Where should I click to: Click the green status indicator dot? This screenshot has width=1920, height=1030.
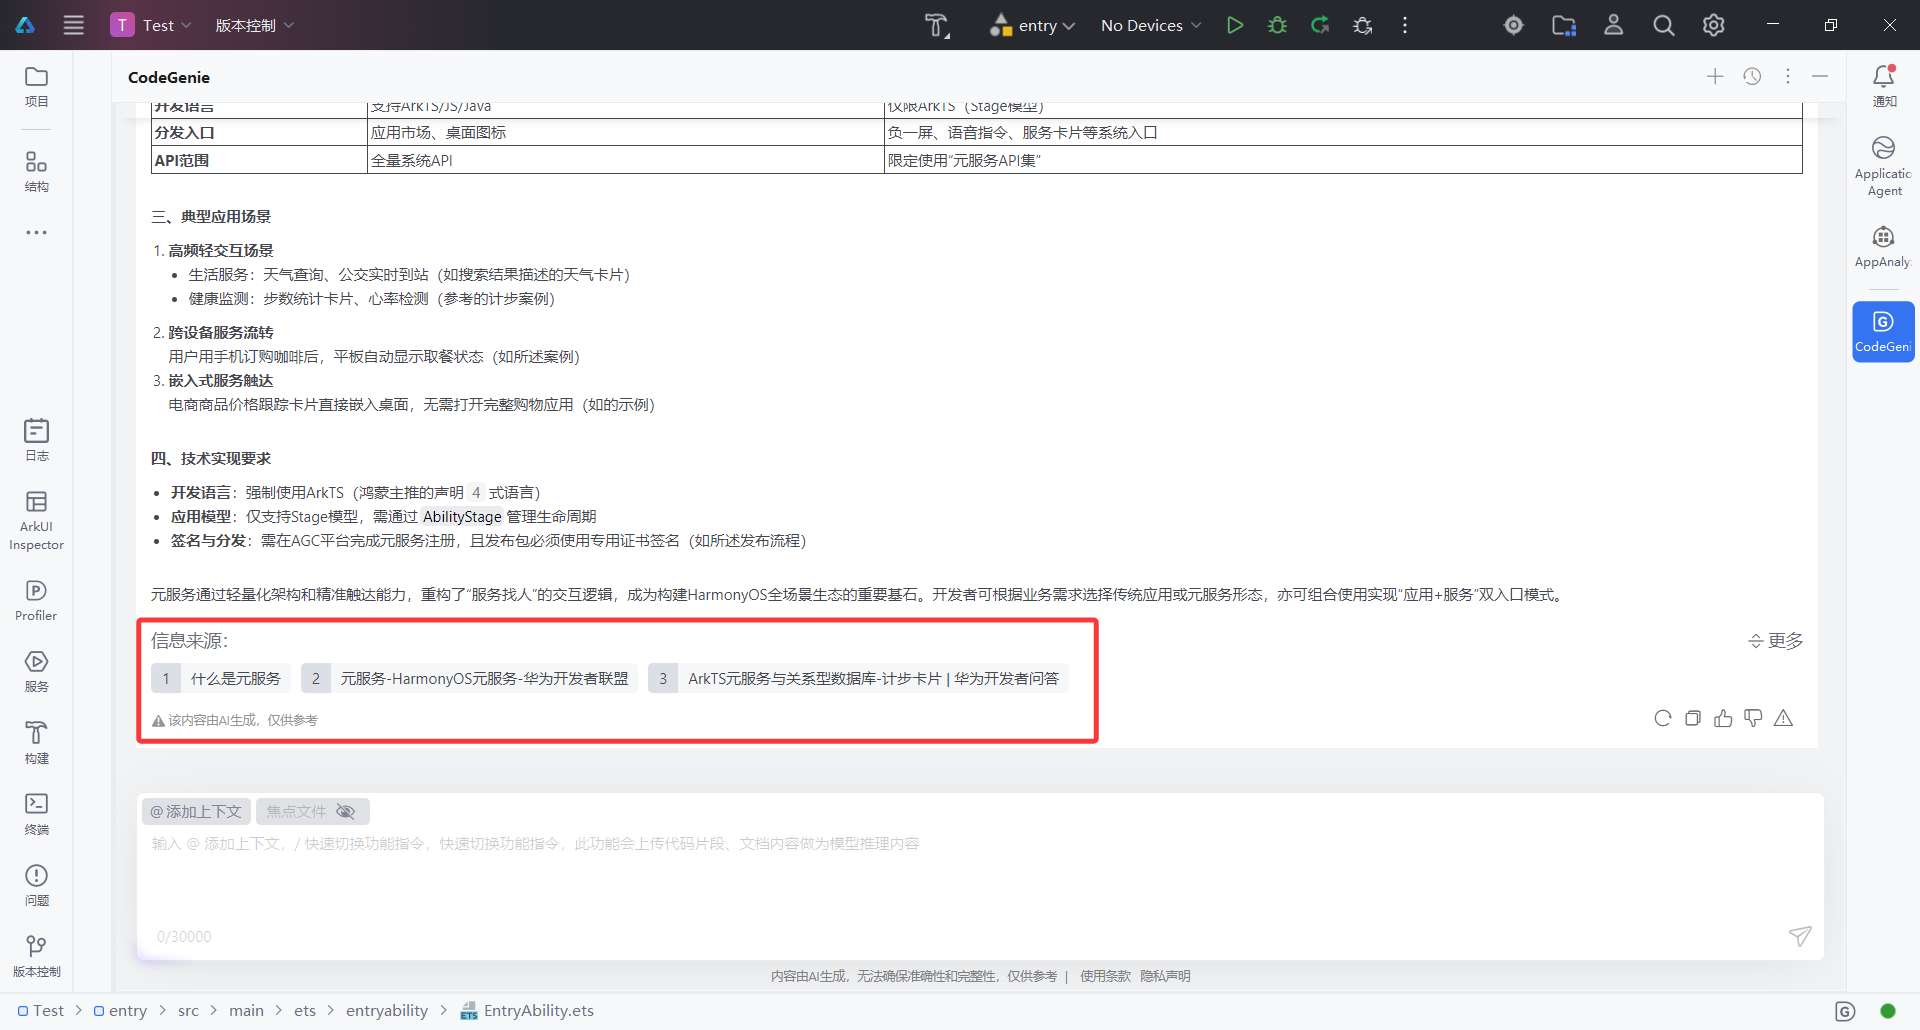pyautogui.click(x=1888, y=1011)
